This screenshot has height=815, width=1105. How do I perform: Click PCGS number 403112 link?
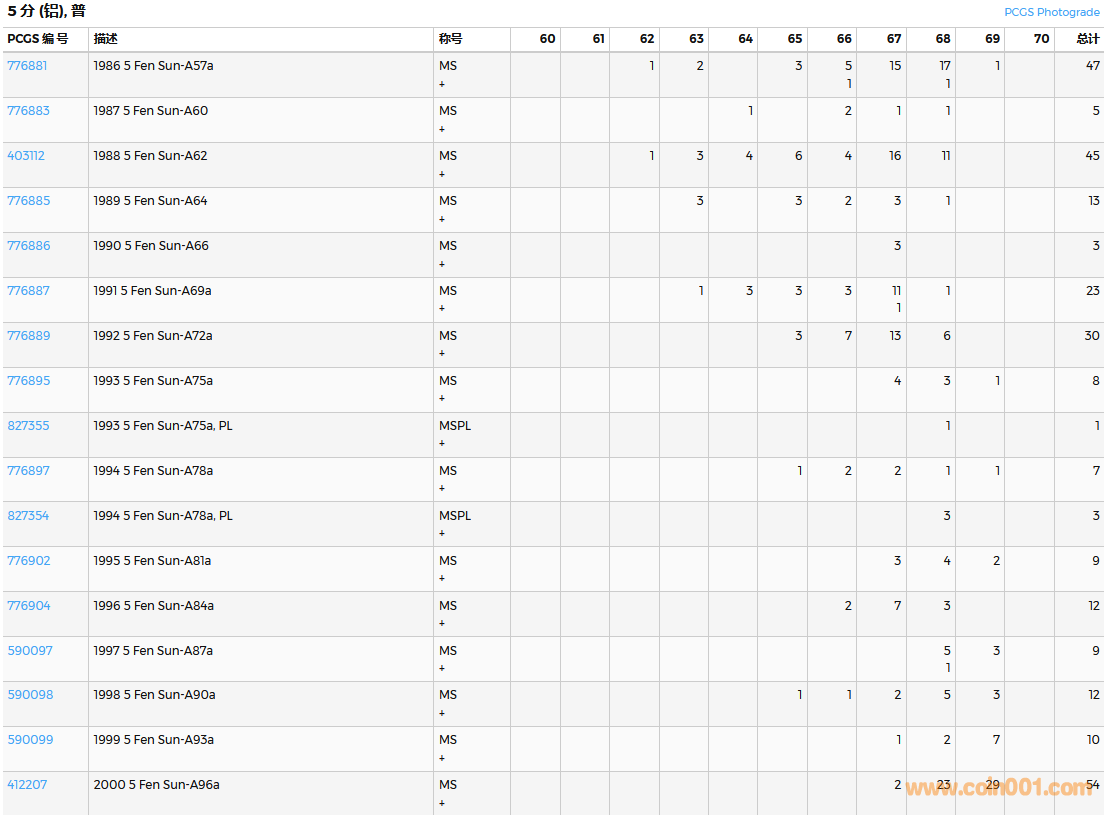[x=26, y=156]
